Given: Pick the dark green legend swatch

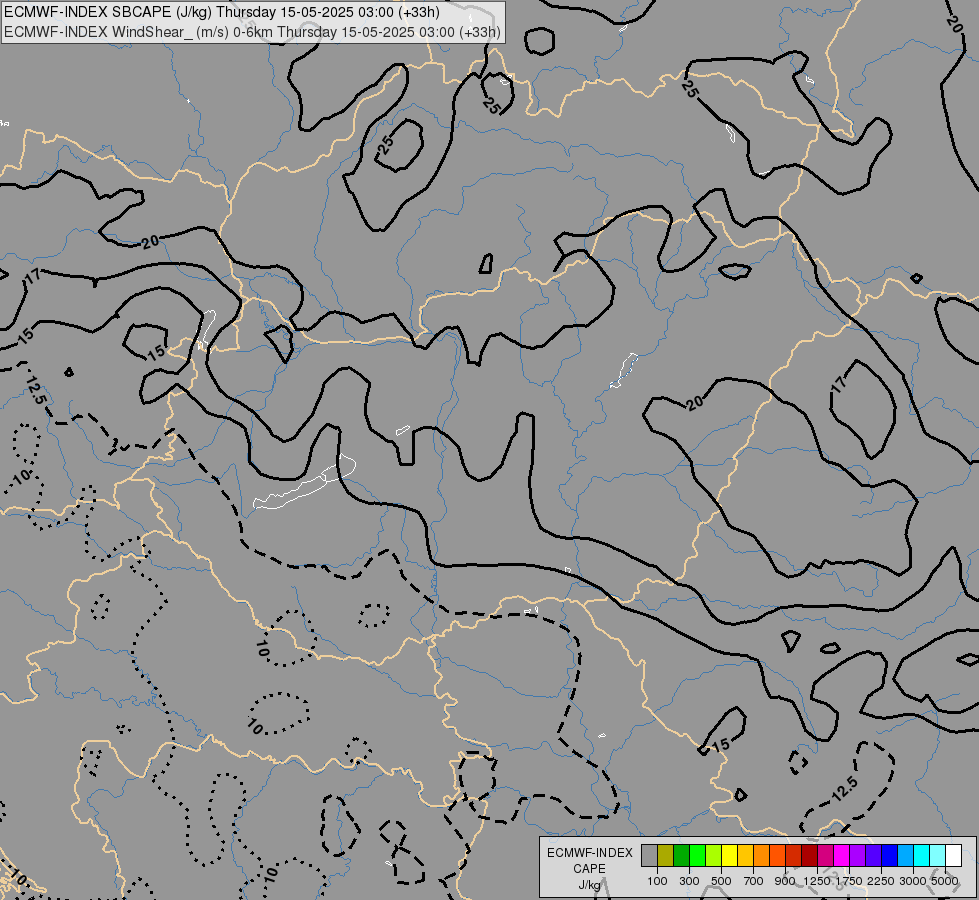Looking at the screenshot, I should click(682, 855).
